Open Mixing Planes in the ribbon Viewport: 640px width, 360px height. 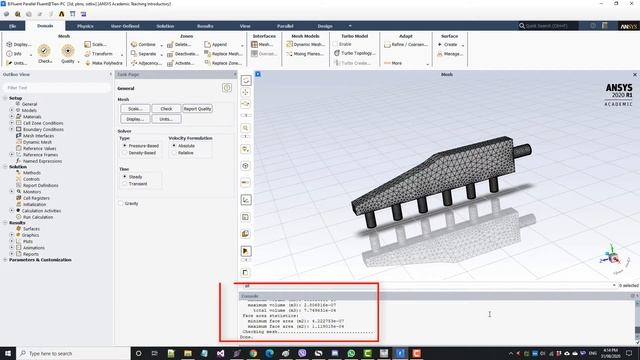pos(305,53)
